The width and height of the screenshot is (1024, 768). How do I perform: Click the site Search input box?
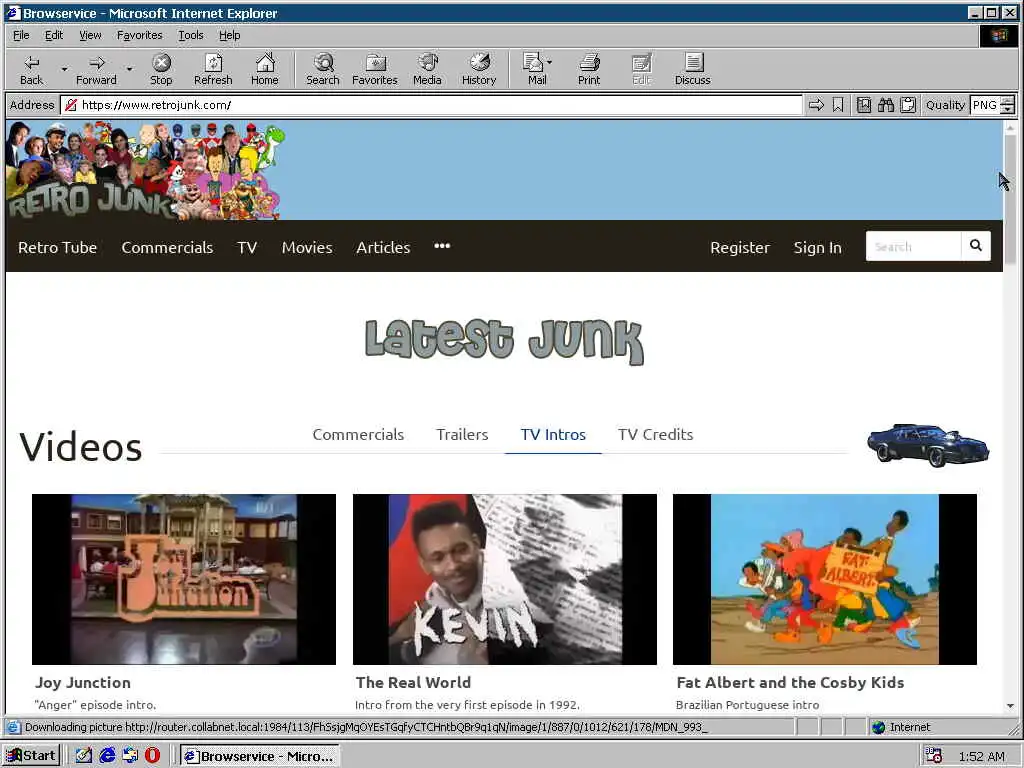point(913,246)
